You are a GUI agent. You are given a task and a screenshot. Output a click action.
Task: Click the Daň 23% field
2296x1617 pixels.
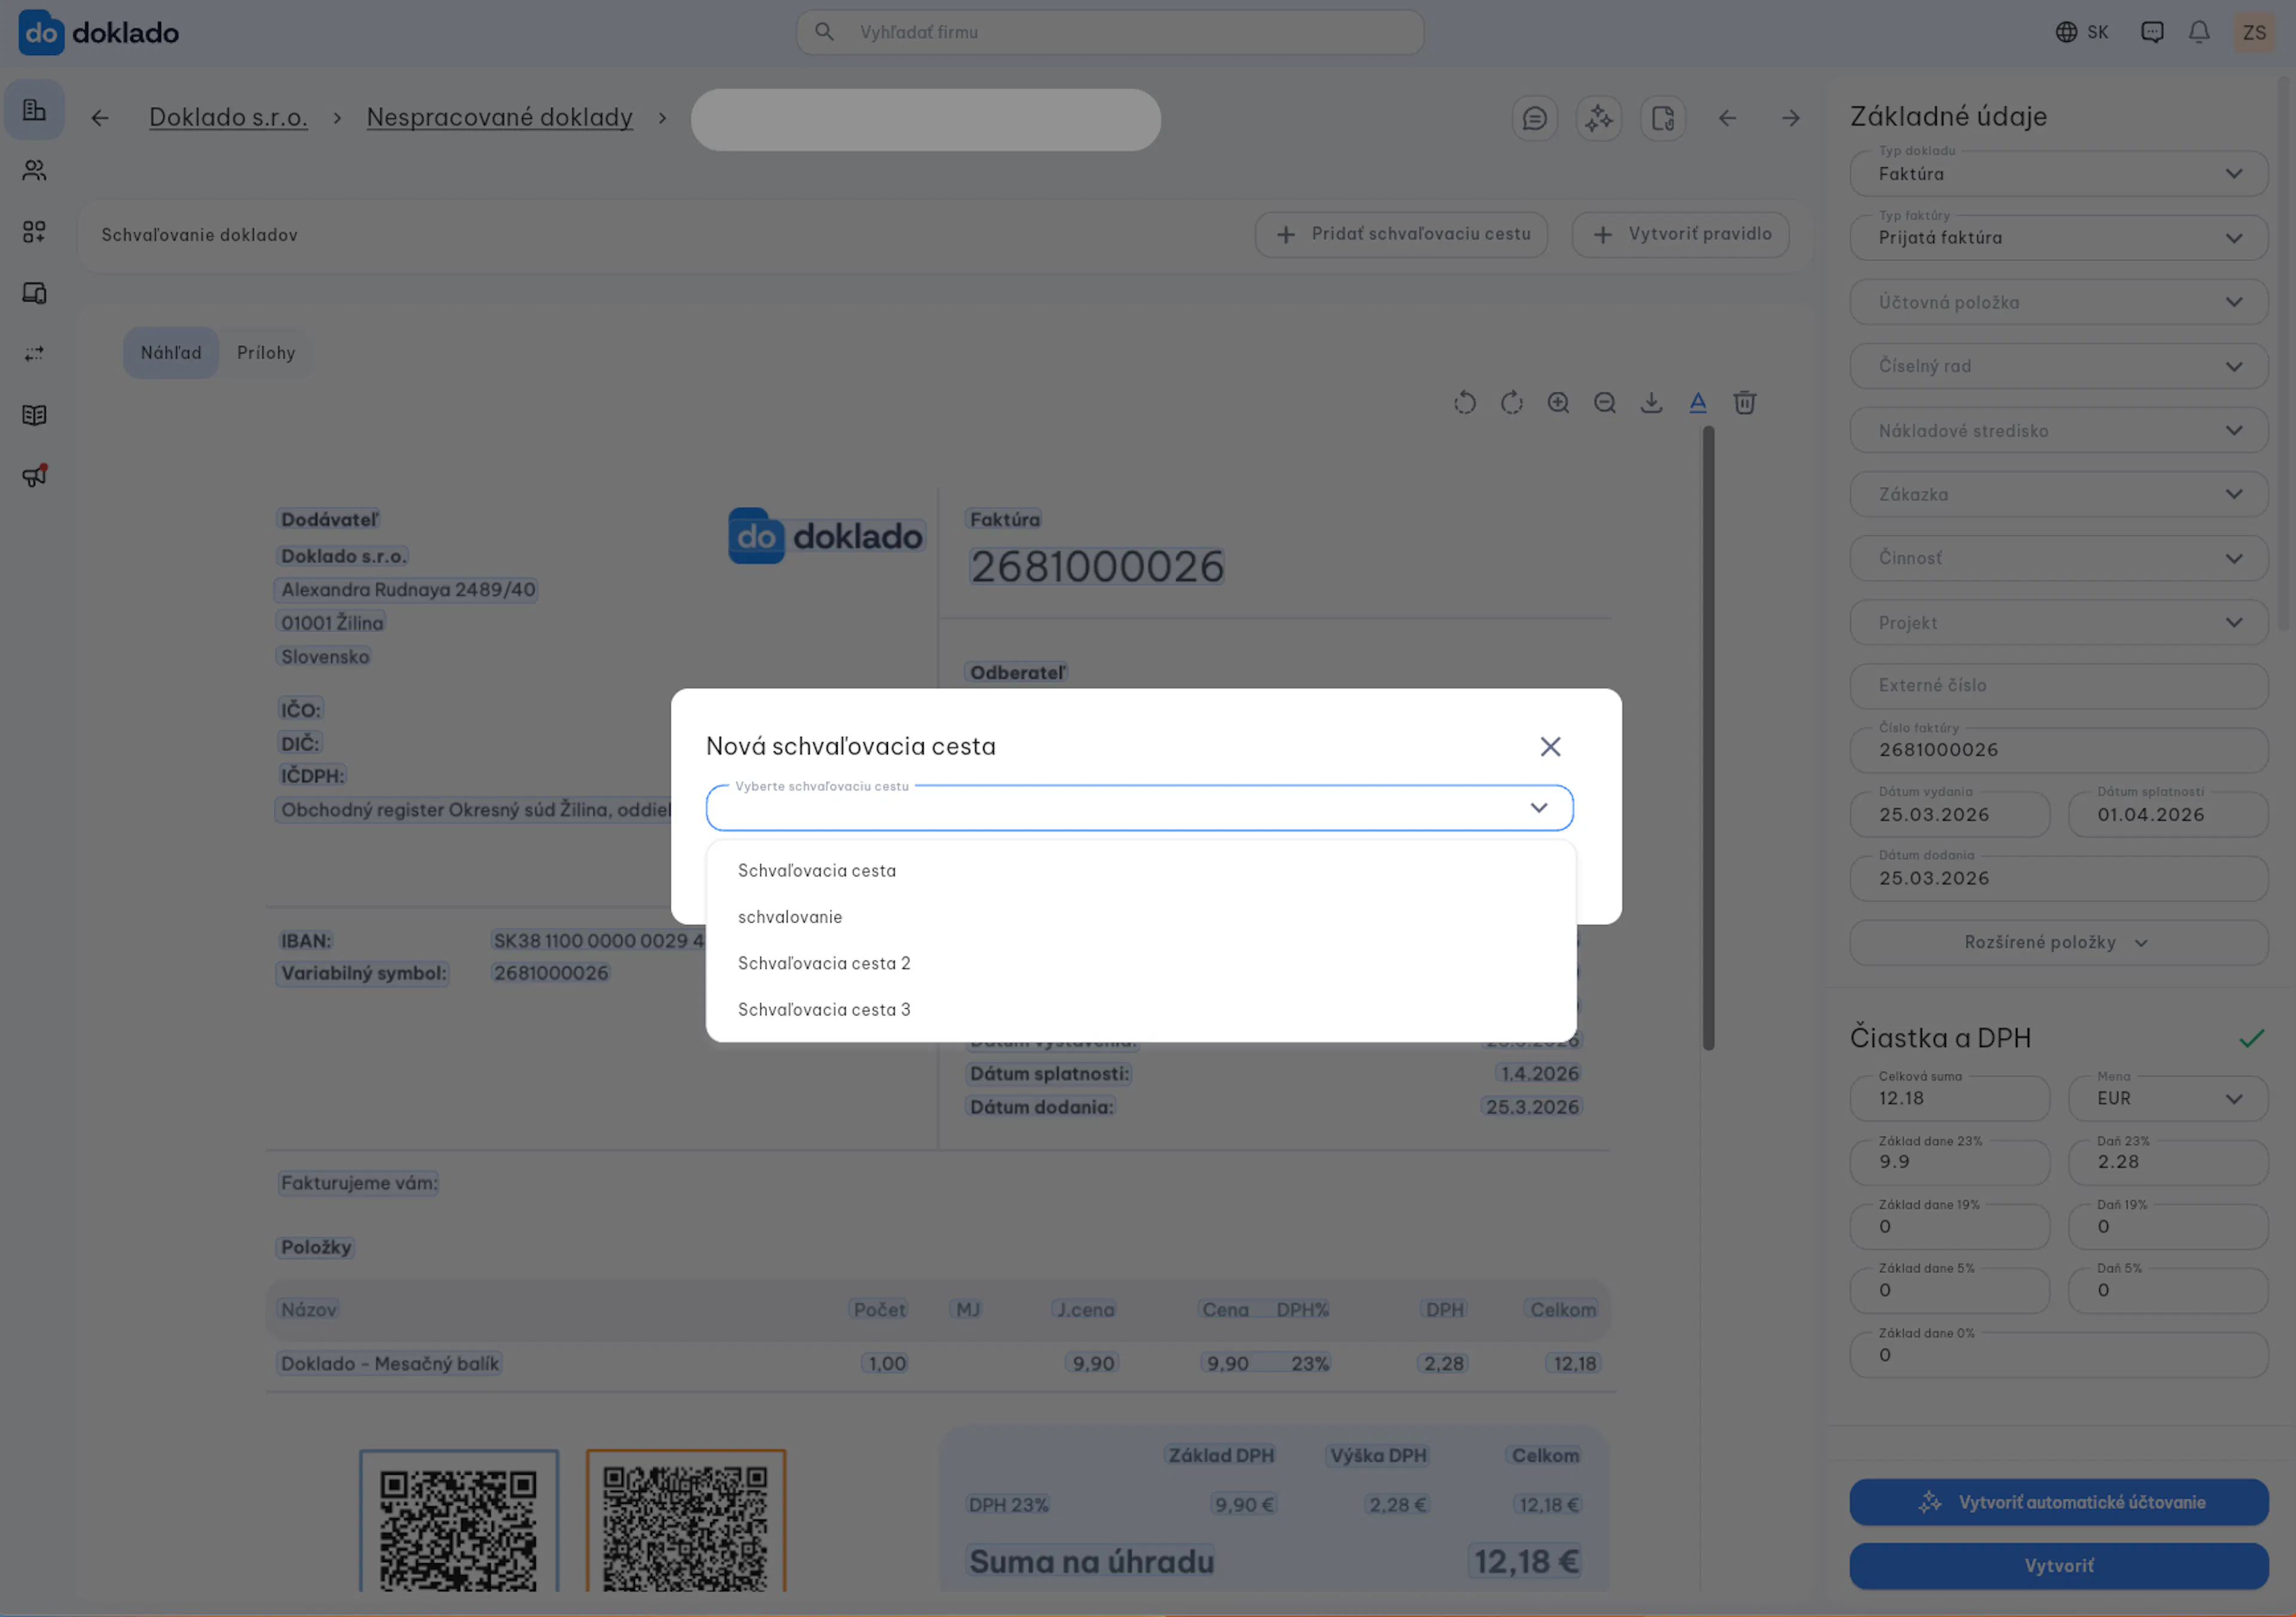(2167, 1163)
